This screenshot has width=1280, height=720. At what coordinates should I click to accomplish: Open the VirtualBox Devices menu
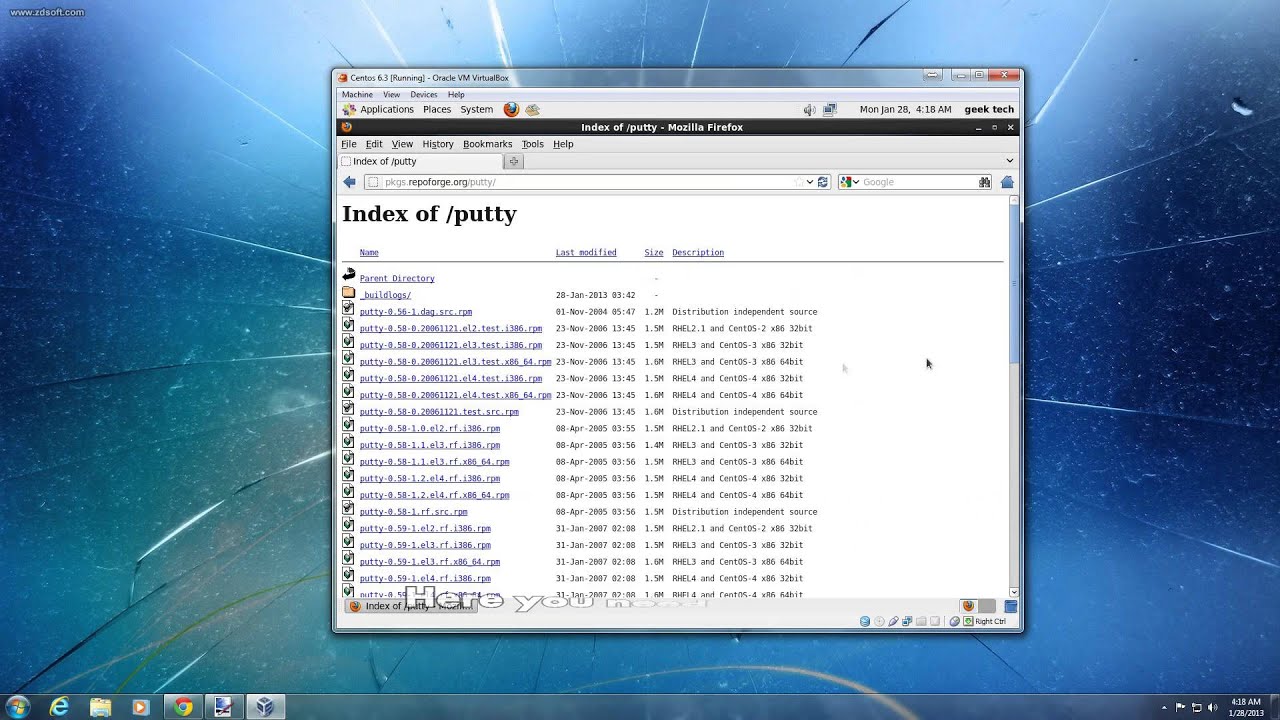(x=423, y=95)
